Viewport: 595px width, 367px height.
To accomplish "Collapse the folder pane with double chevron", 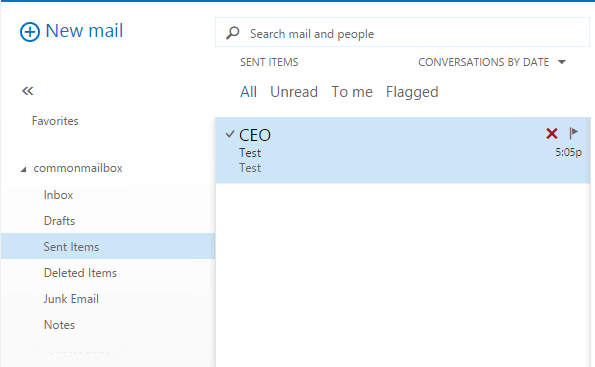I will coord(28,91).
